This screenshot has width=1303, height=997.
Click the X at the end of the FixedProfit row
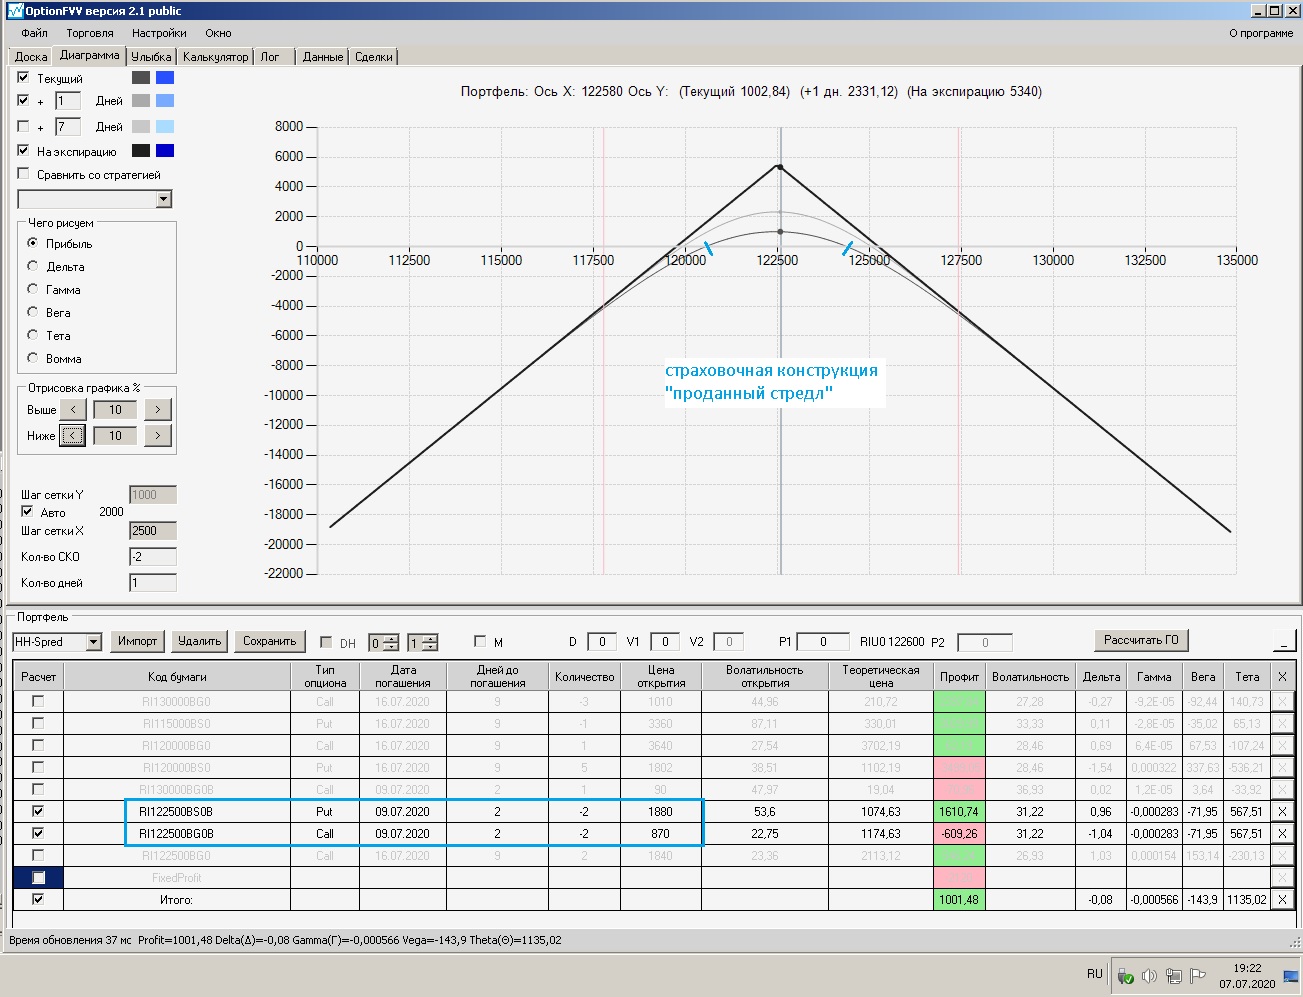click(x=1282, y=878)
